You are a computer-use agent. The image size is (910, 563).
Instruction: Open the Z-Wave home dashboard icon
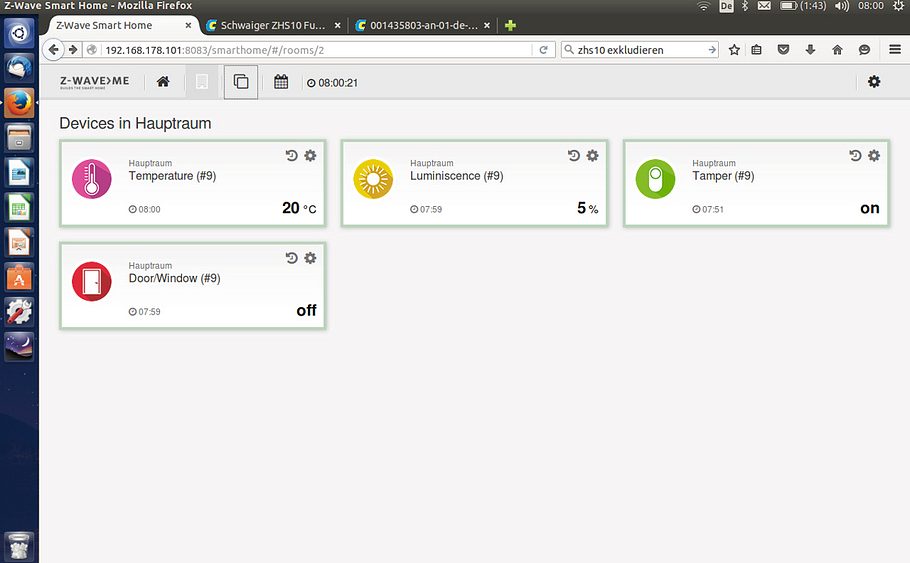click(163, 82)
